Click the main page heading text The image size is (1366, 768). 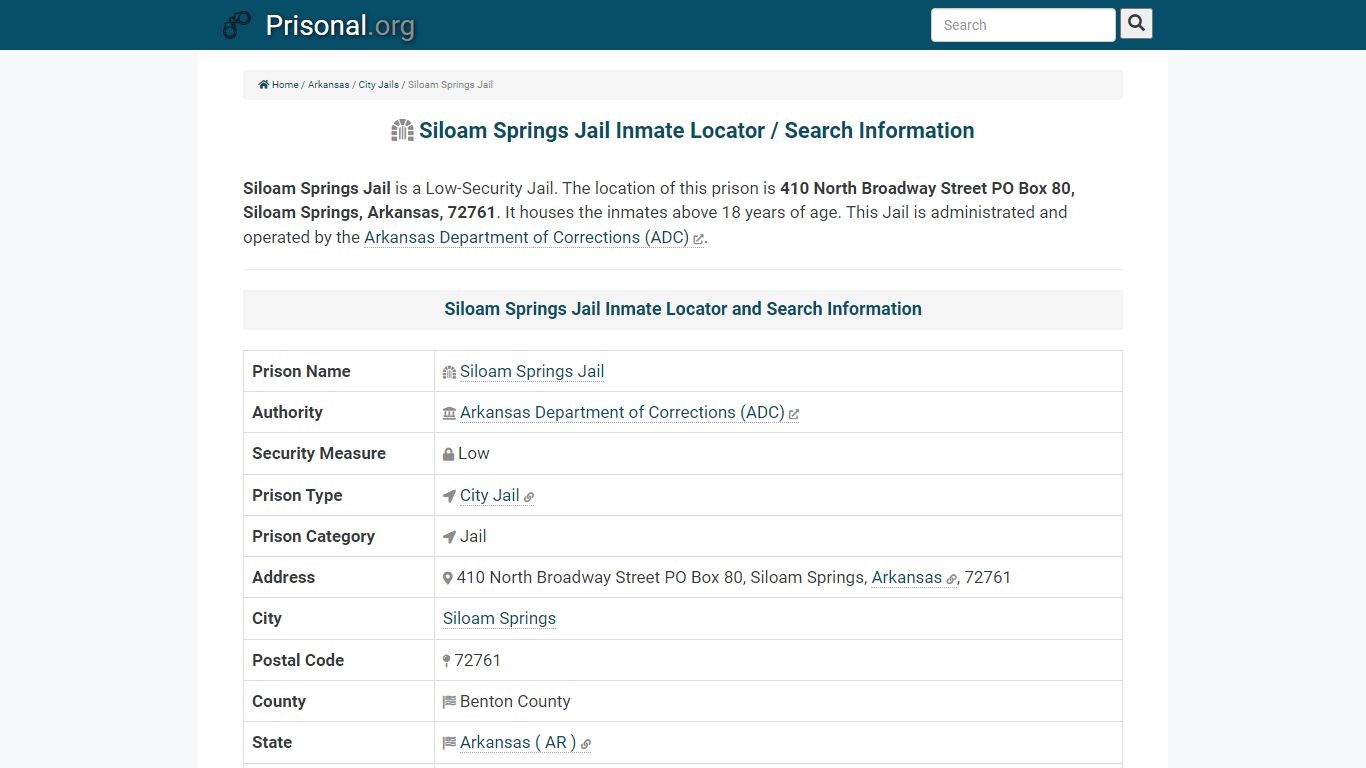point(696,130)
